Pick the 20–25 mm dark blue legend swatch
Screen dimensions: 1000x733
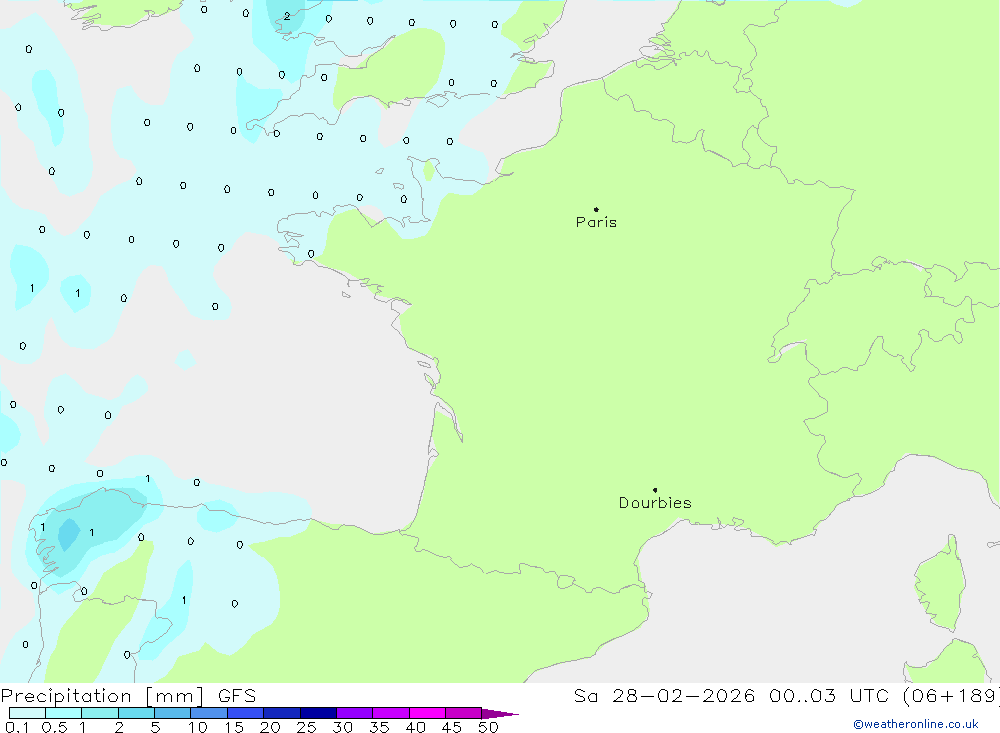tap(282, 713)
